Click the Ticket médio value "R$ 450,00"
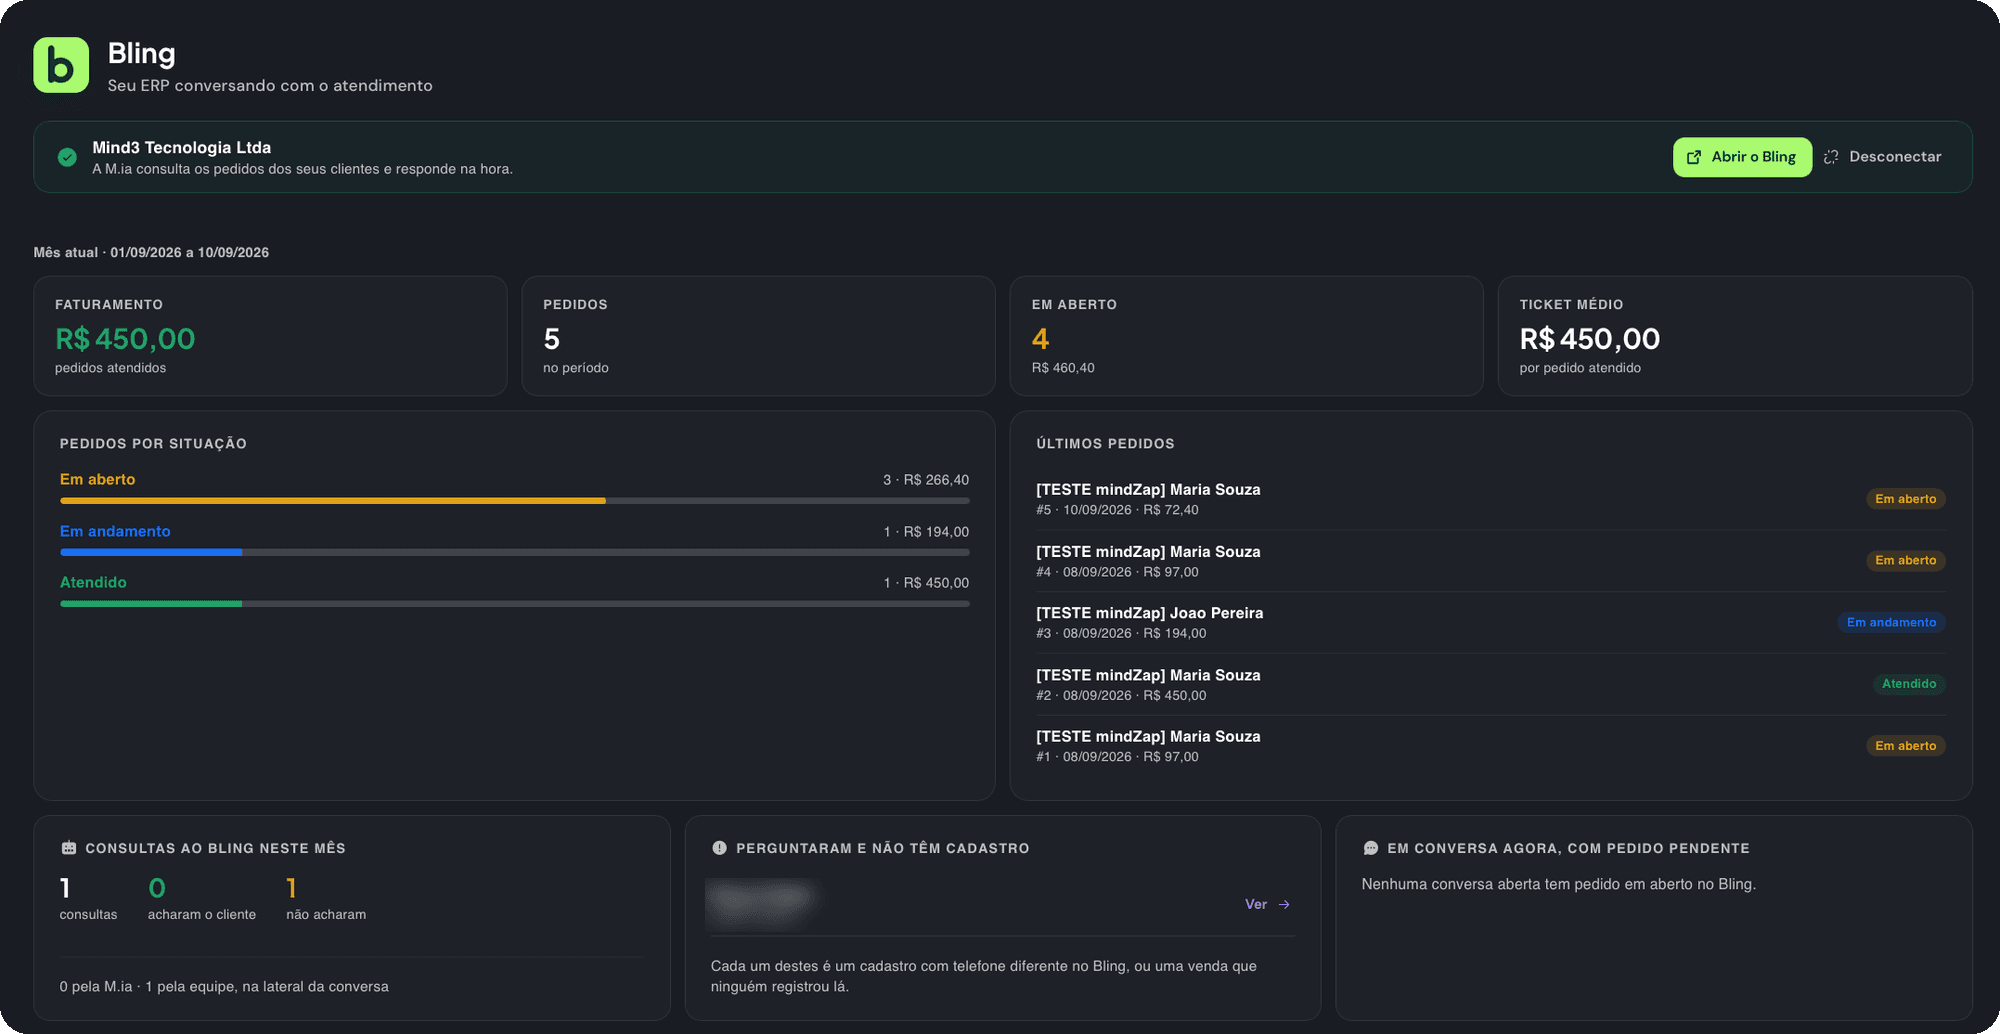2000x1034 pixels. [1590, 339]
